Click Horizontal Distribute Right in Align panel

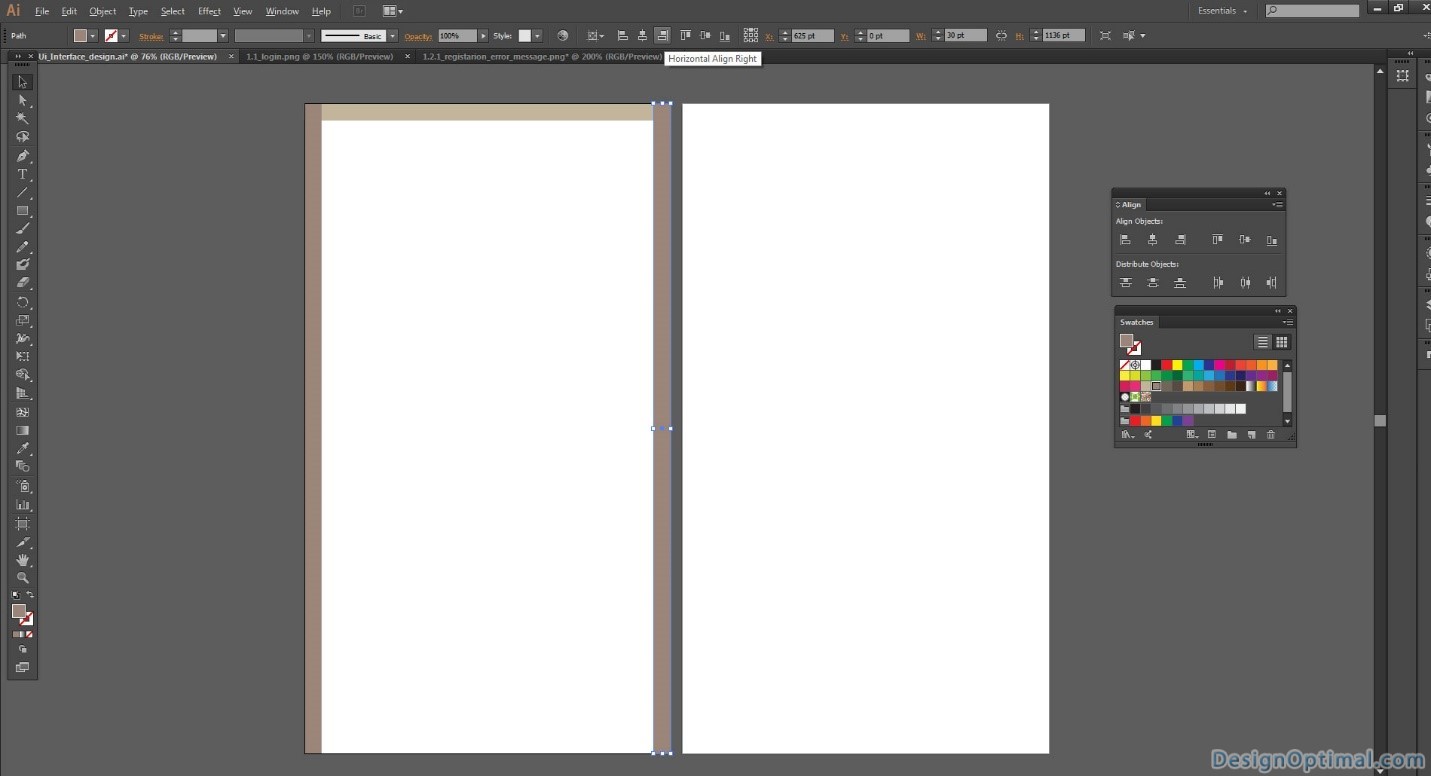tap(1272, 283)
